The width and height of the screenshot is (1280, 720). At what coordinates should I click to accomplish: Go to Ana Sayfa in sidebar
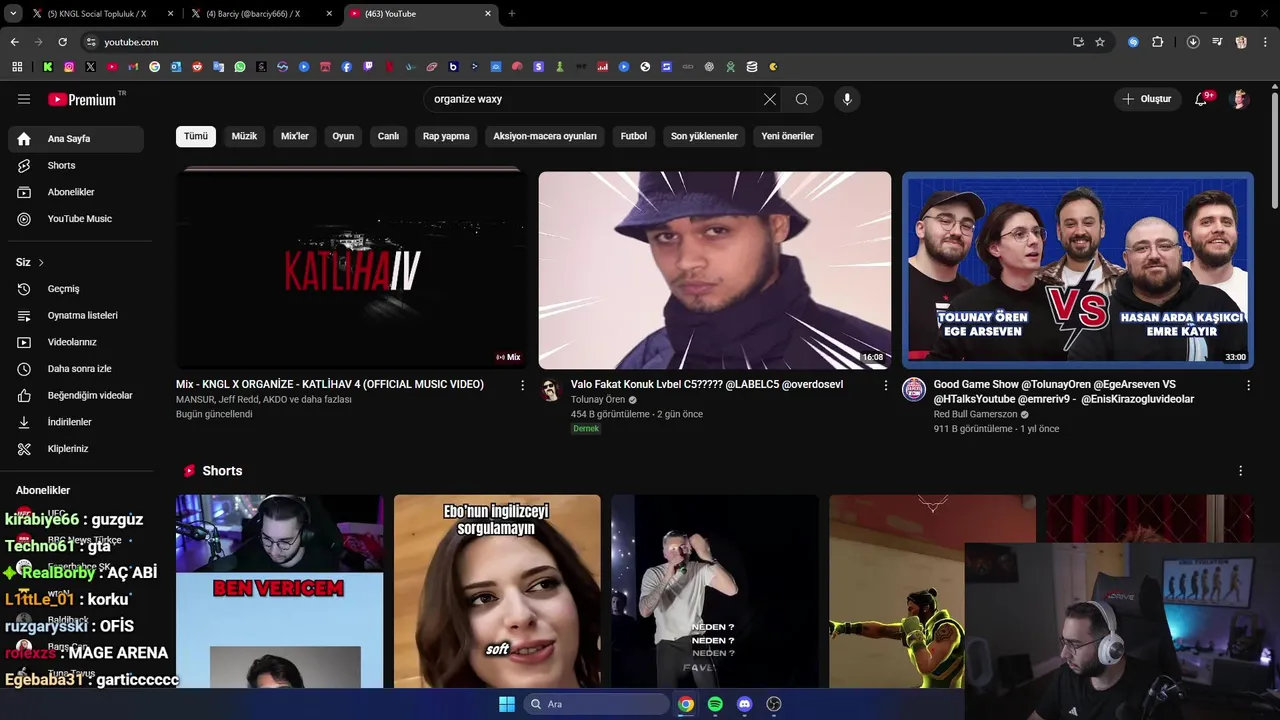point(76,139)
